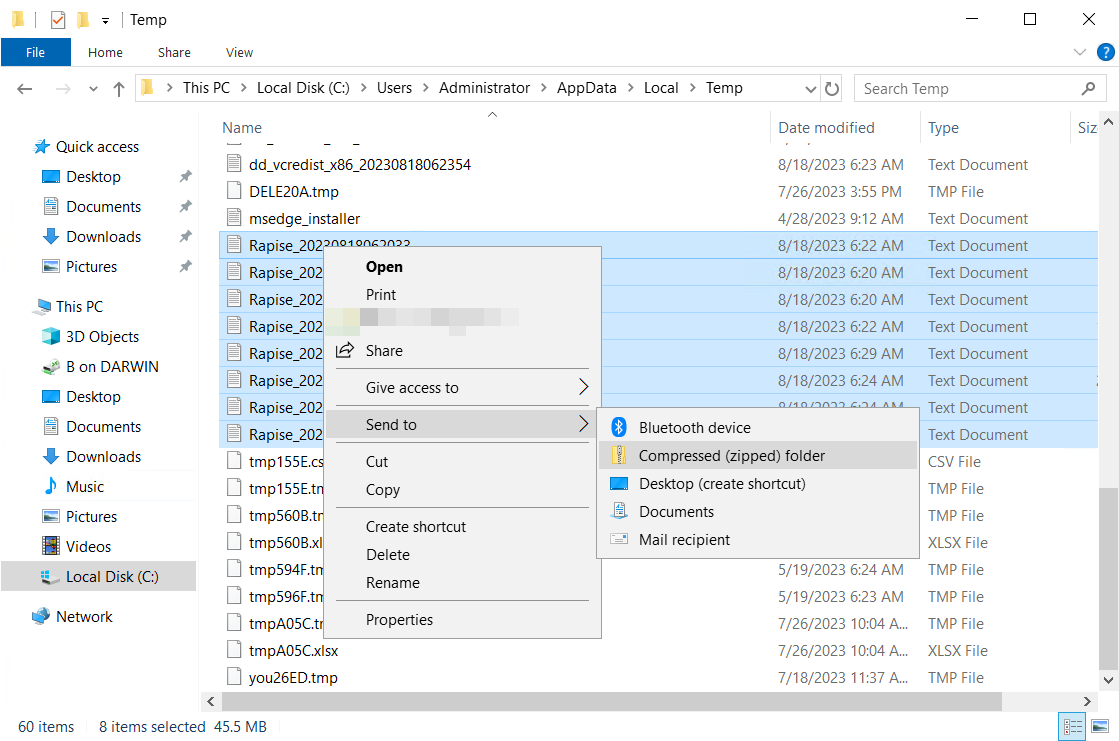
Task: Click This PC in the address bar
Action: (x=206, y=88)
